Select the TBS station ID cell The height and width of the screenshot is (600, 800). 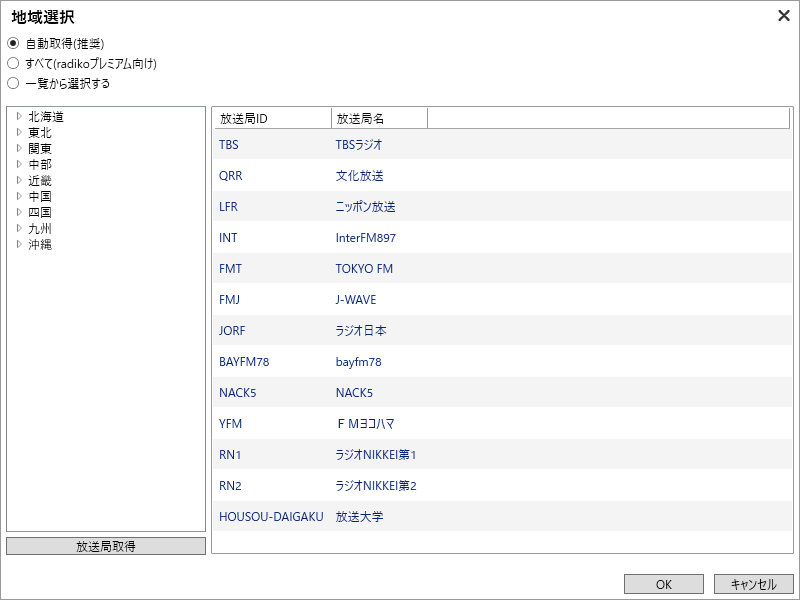[229, 144]
